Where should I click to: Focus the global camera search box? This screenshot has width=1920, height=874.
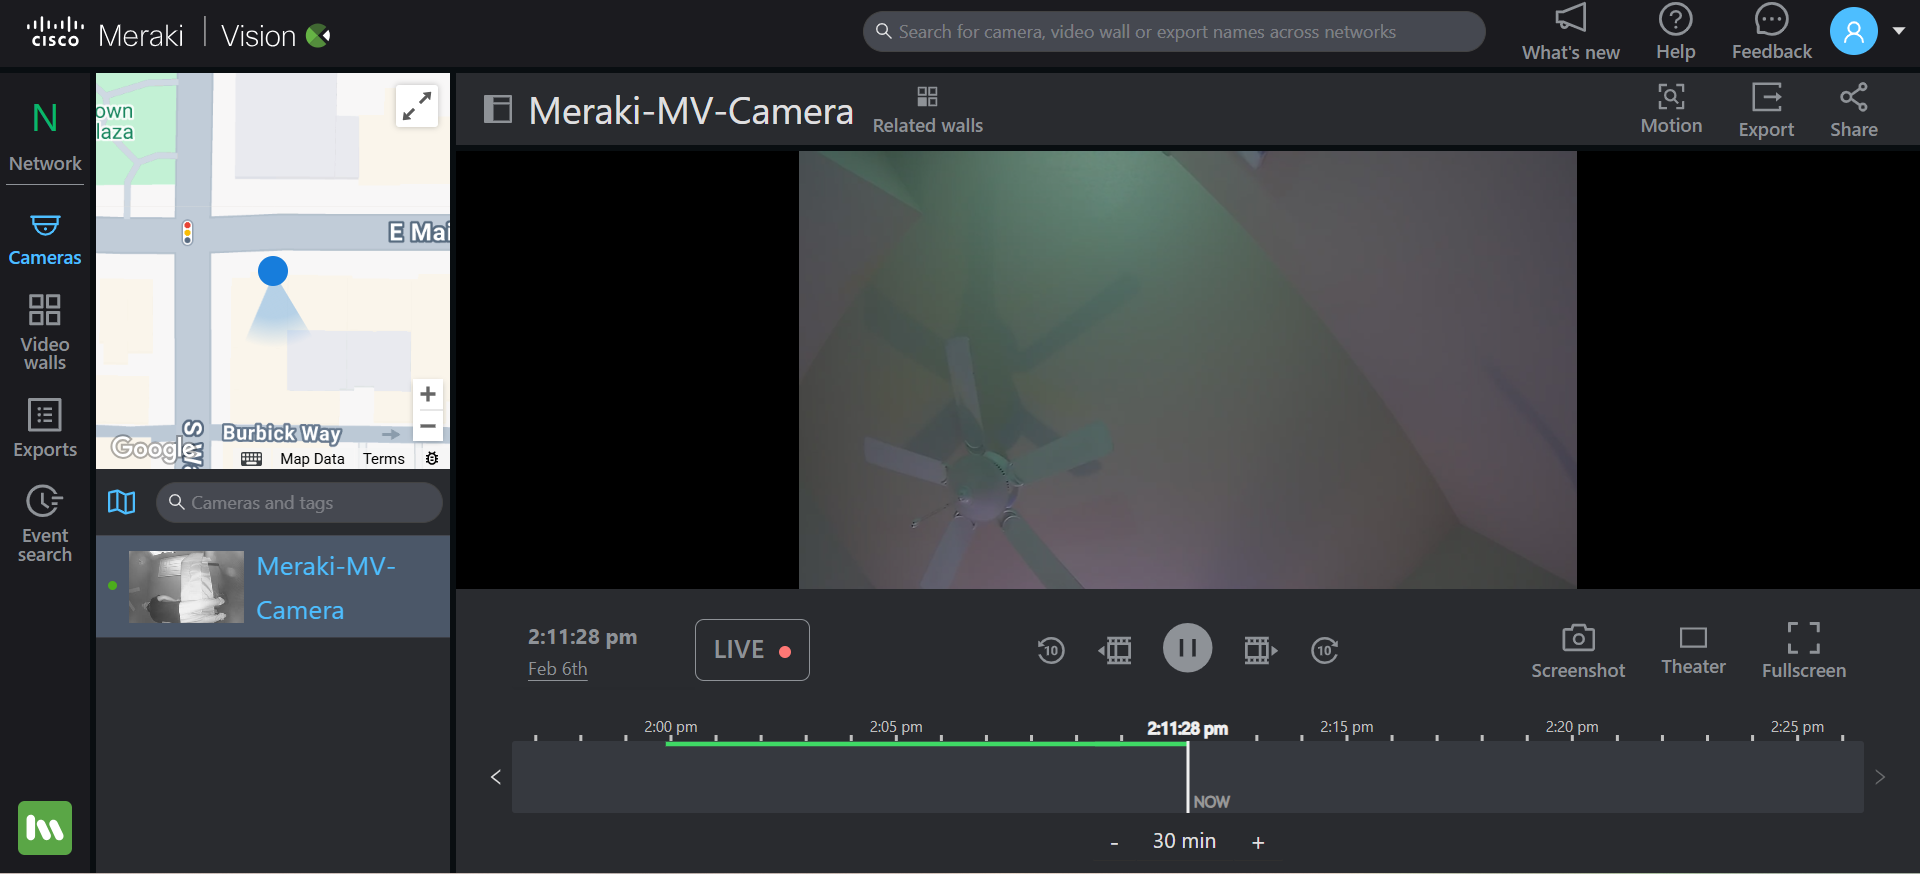click(1174, 32)
